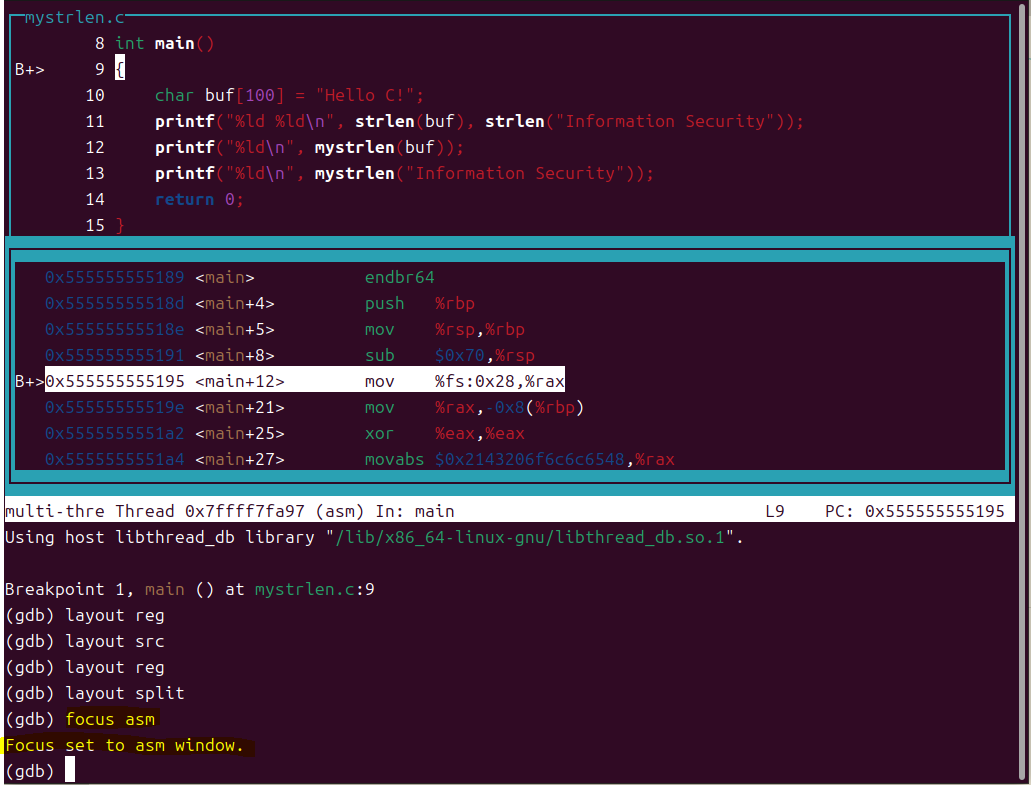Select asm row 'mov %rsp,%rbp' at main+5

285,329
